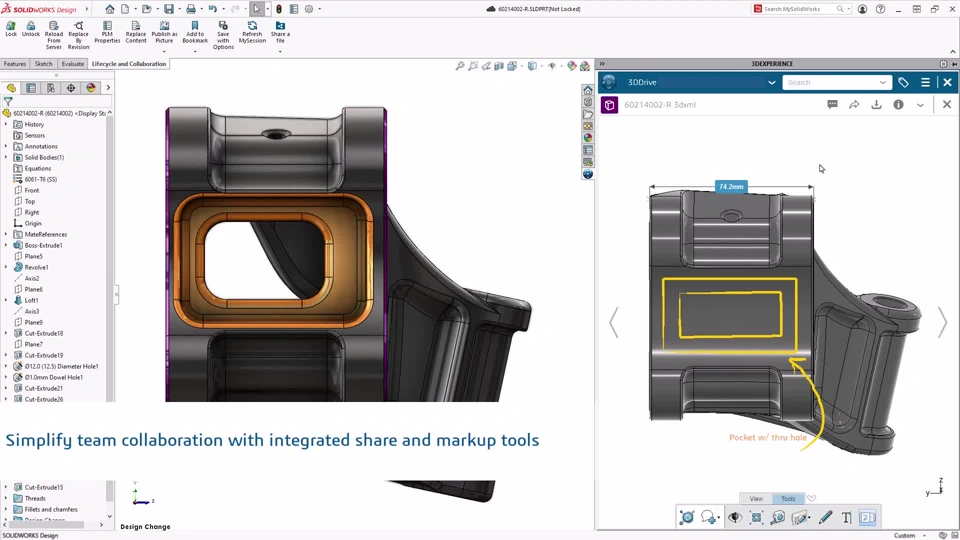
Task: Select Cut-Extrude18 in the feature tree
Action: point(43,333)
